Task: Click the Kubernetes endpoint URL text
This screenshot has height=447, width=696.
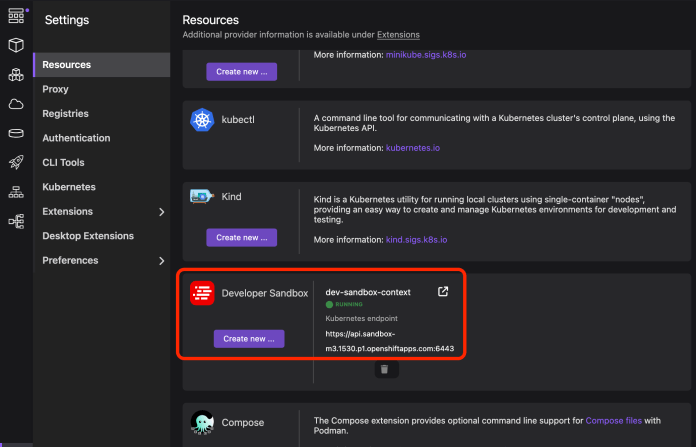Action: point(390,341)
